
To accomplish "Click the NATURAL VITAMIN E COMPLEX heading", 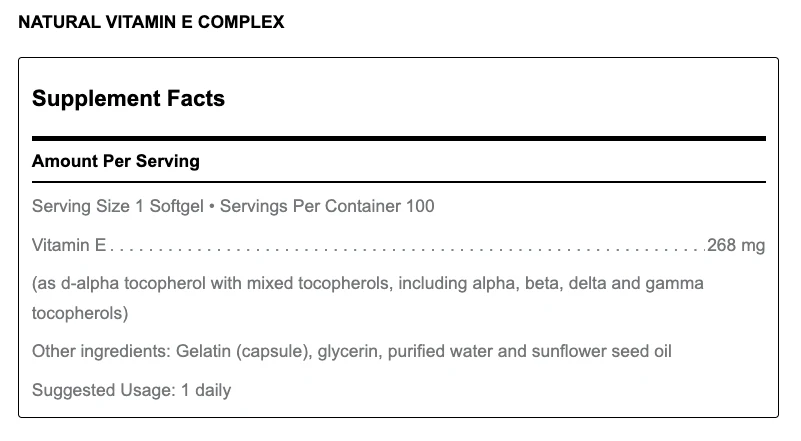I will click(x=151, y=22).
